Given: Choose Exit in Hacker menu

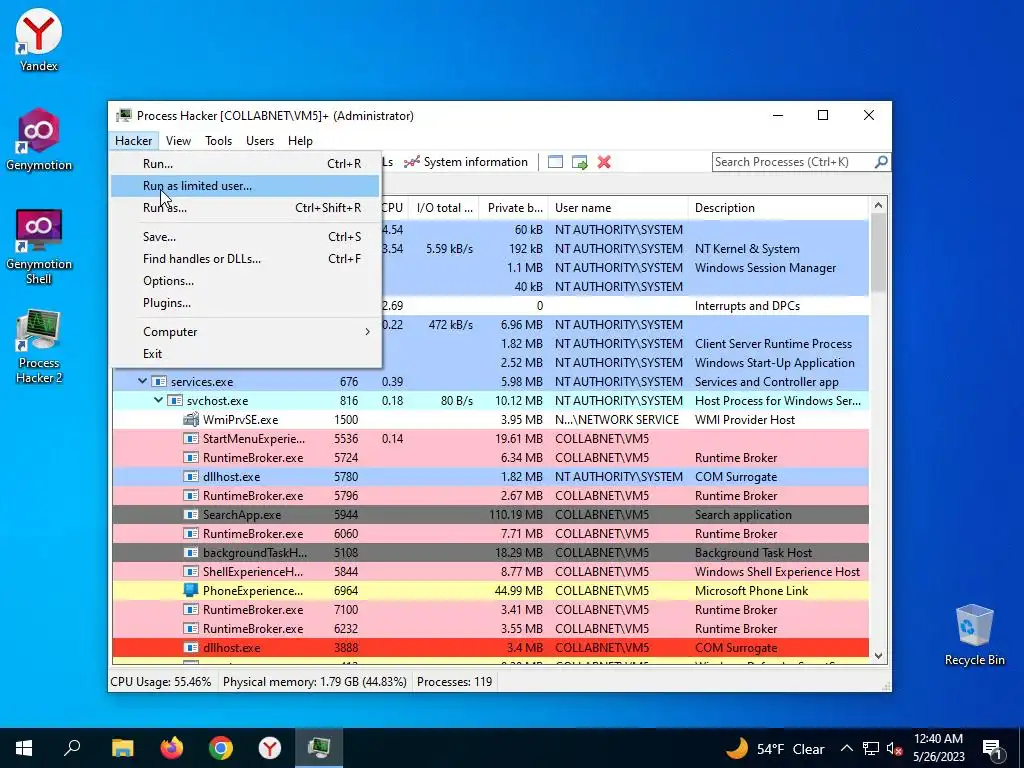Looking at the screenshot, I should click(x=246, y=354).
